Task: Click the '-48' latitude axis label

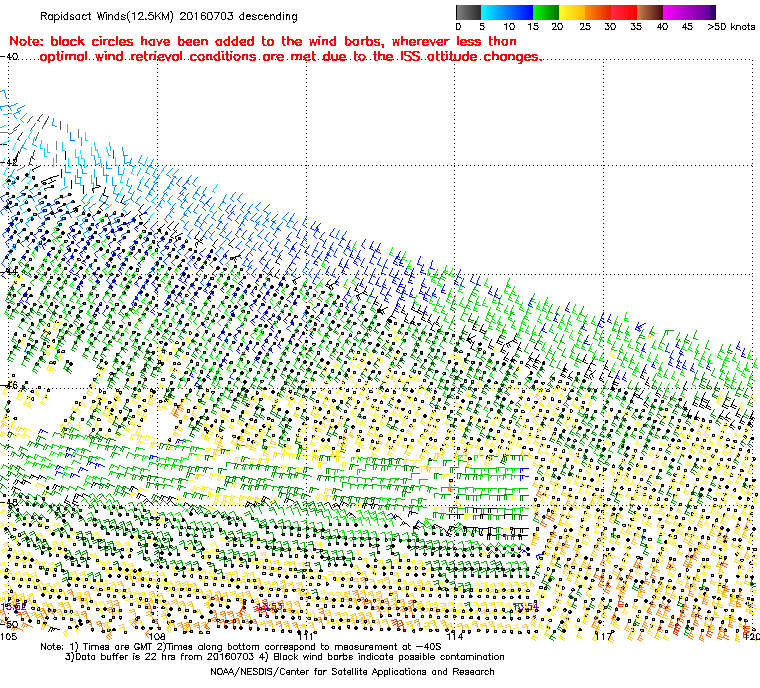Action: (x=9, y=503)
